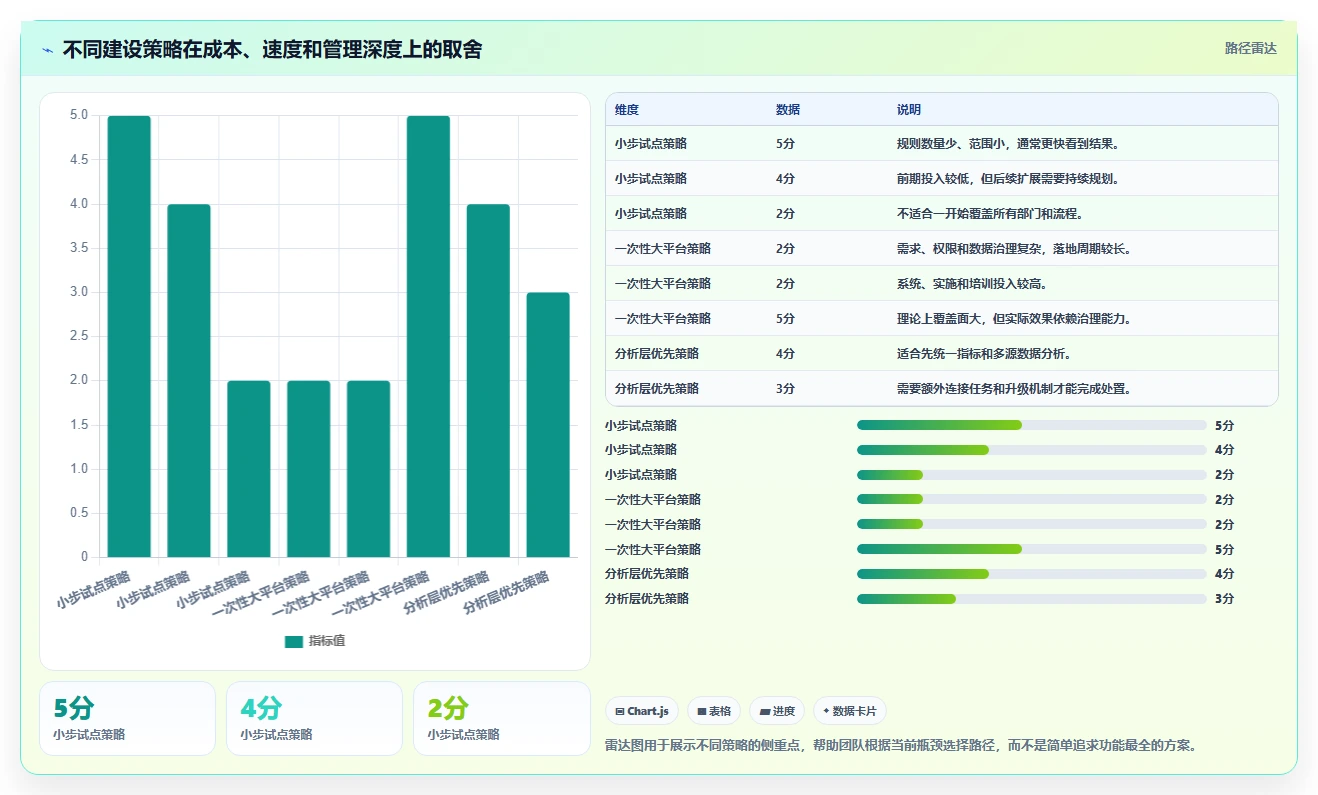Click the Chart.js tag icon

(x=620, y=711)
